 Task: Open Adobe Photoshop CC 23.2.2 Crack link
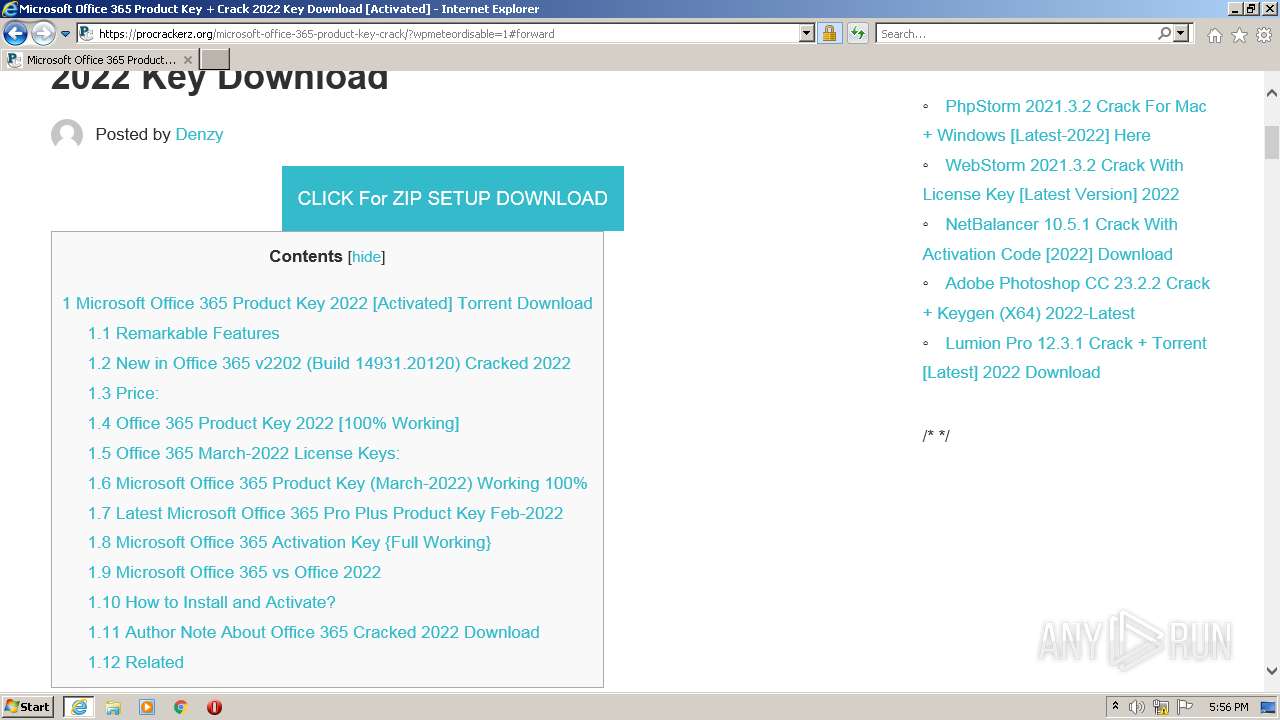pyautogui.click(x=1066, y=298)
